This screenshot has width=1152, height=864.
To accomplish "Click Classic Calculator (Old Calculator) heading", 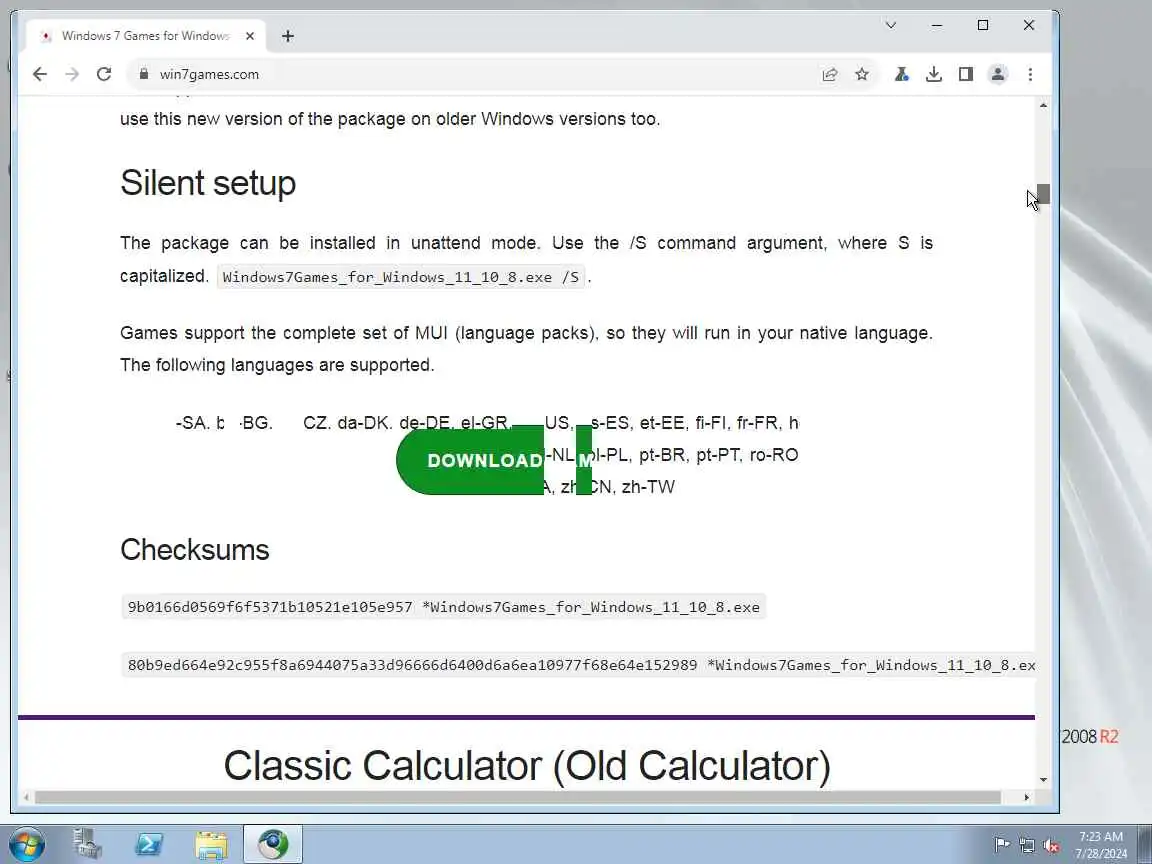I will pos(527,766).
